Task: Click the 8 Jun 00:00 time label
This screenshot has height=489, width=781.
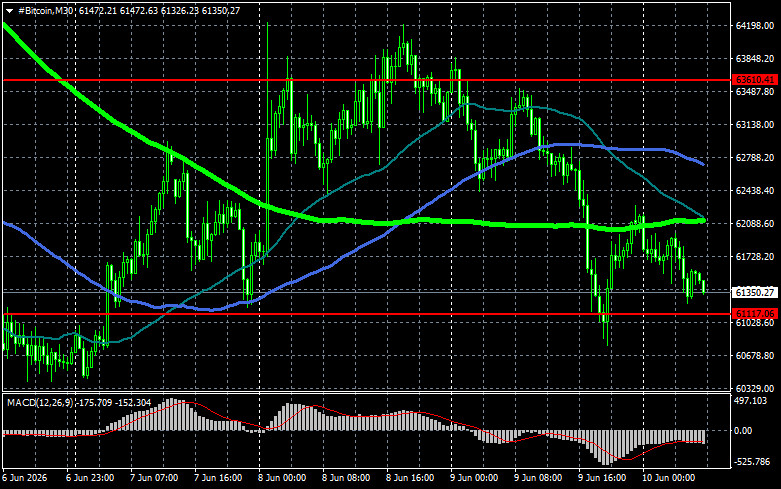Action: [282, 478]
